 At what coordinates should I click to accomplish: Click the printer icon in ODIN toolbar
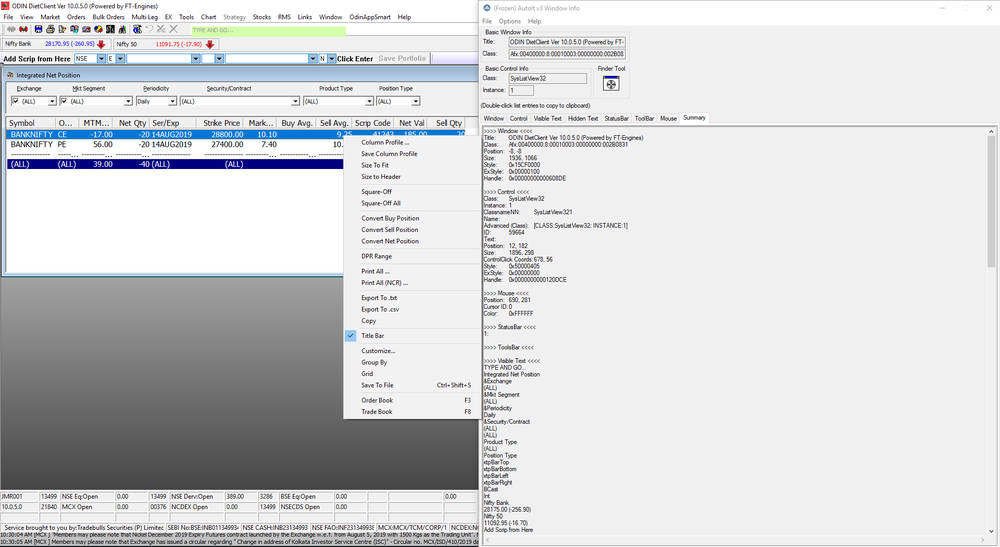tap(50, 29)
